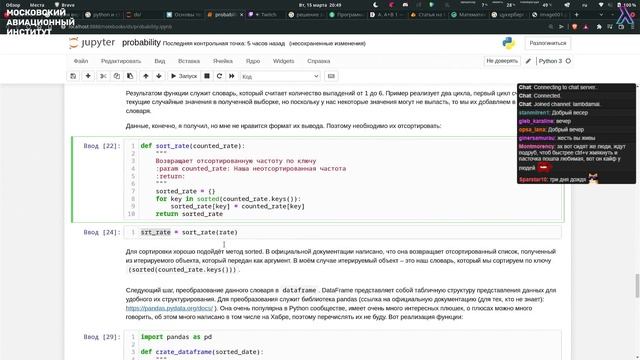Open the Вид menu
This screenshot has width=640, height=360.
160,61
